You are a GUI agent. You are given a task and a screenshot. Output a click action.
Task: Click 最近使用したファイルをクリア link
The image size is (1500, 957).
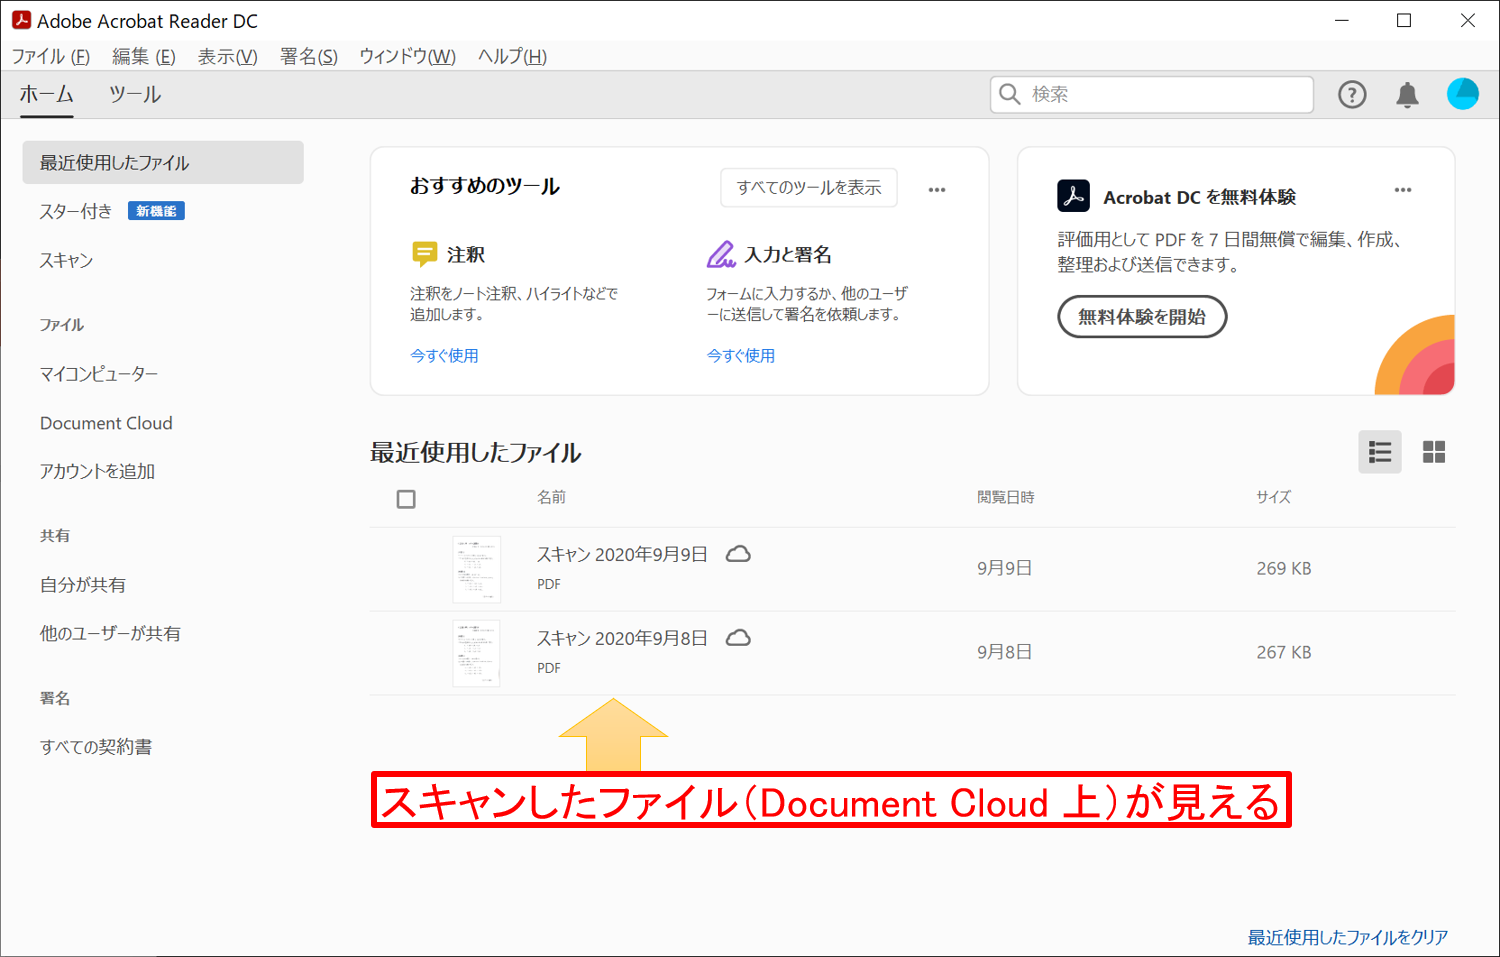pos(1348,937)
